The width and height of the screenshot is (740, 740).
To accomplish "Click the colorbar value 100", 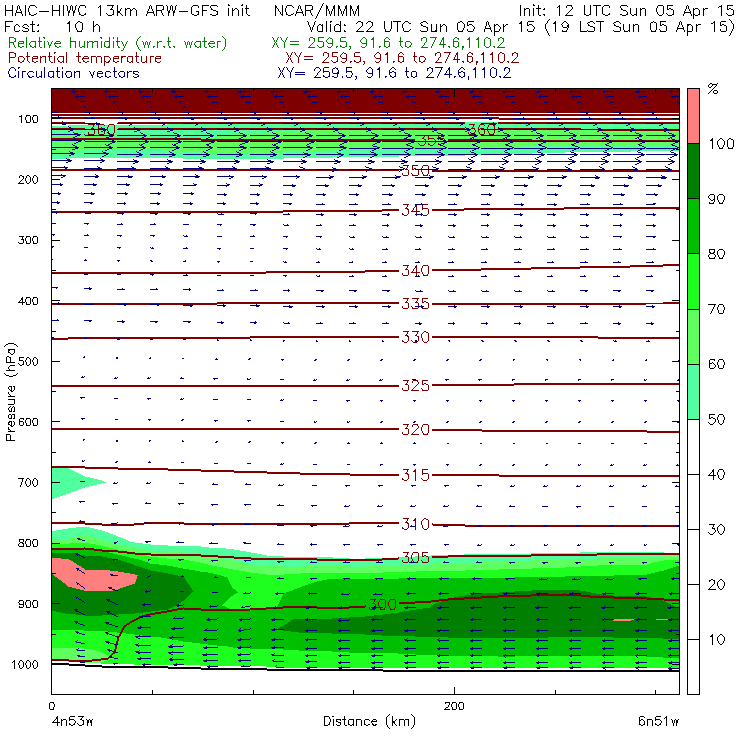I will 721,143.
